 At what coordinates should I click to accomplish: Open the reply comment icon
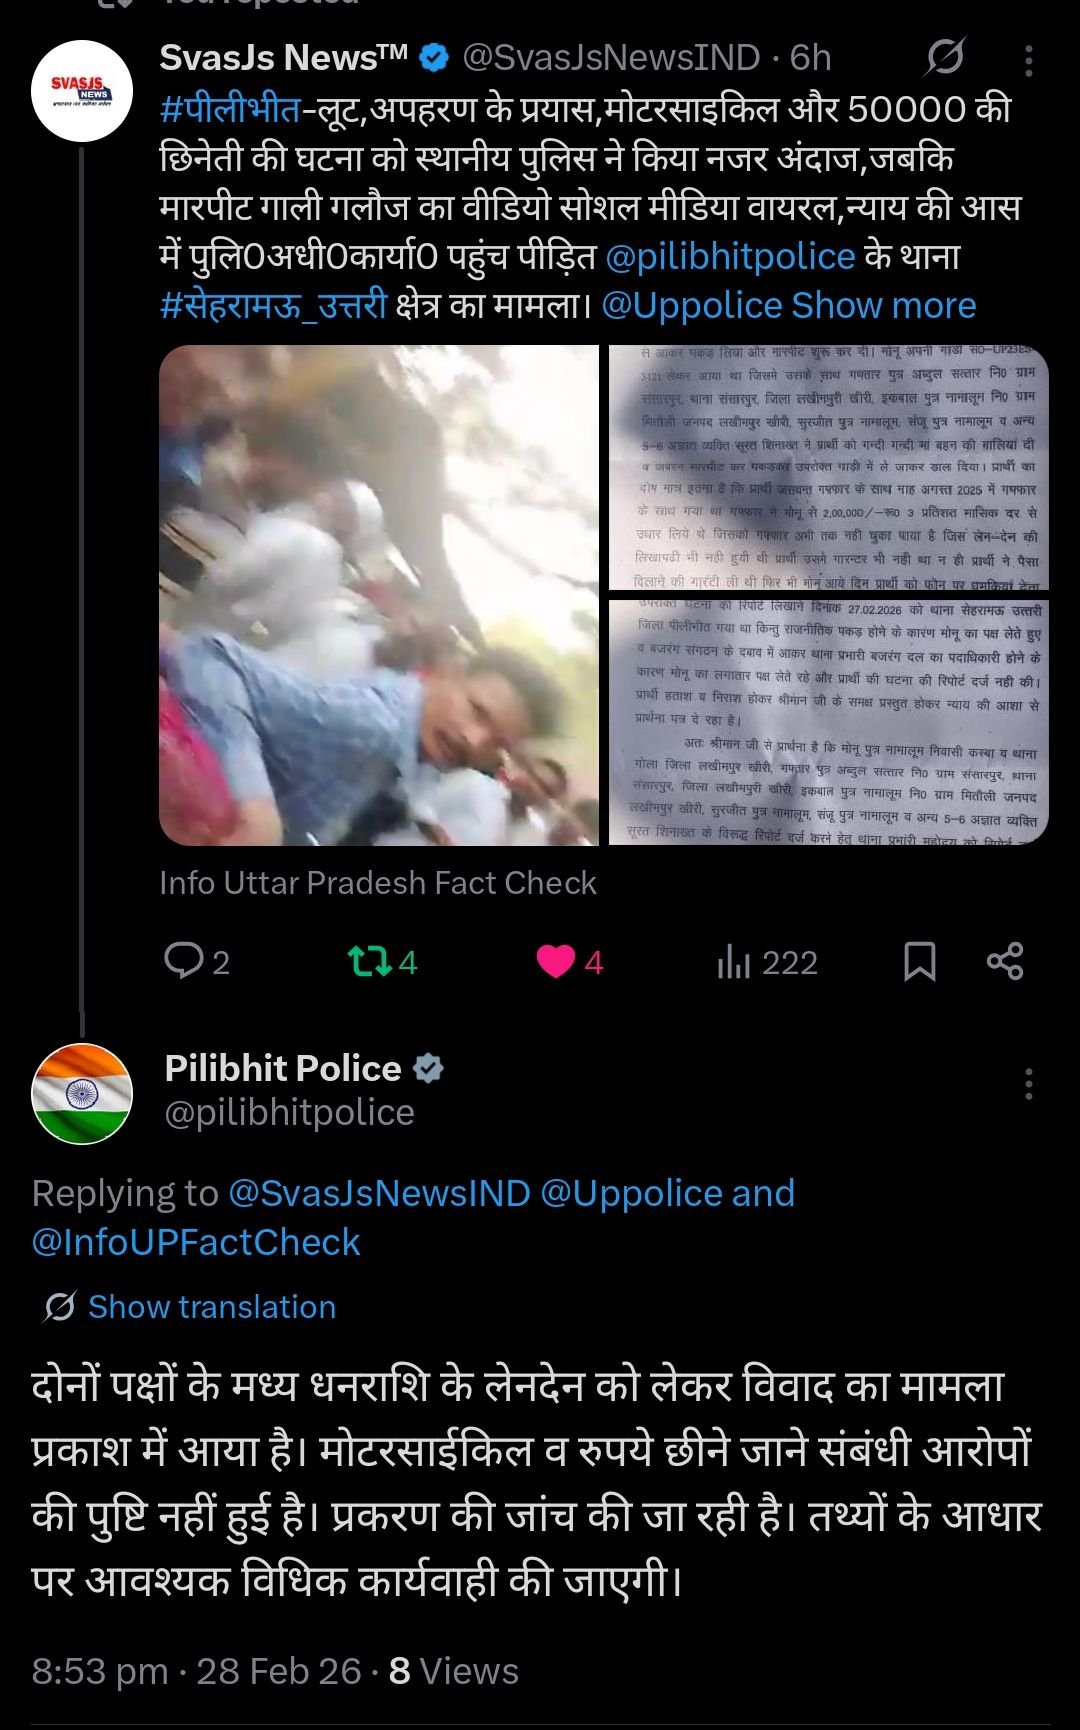point(184,961)
